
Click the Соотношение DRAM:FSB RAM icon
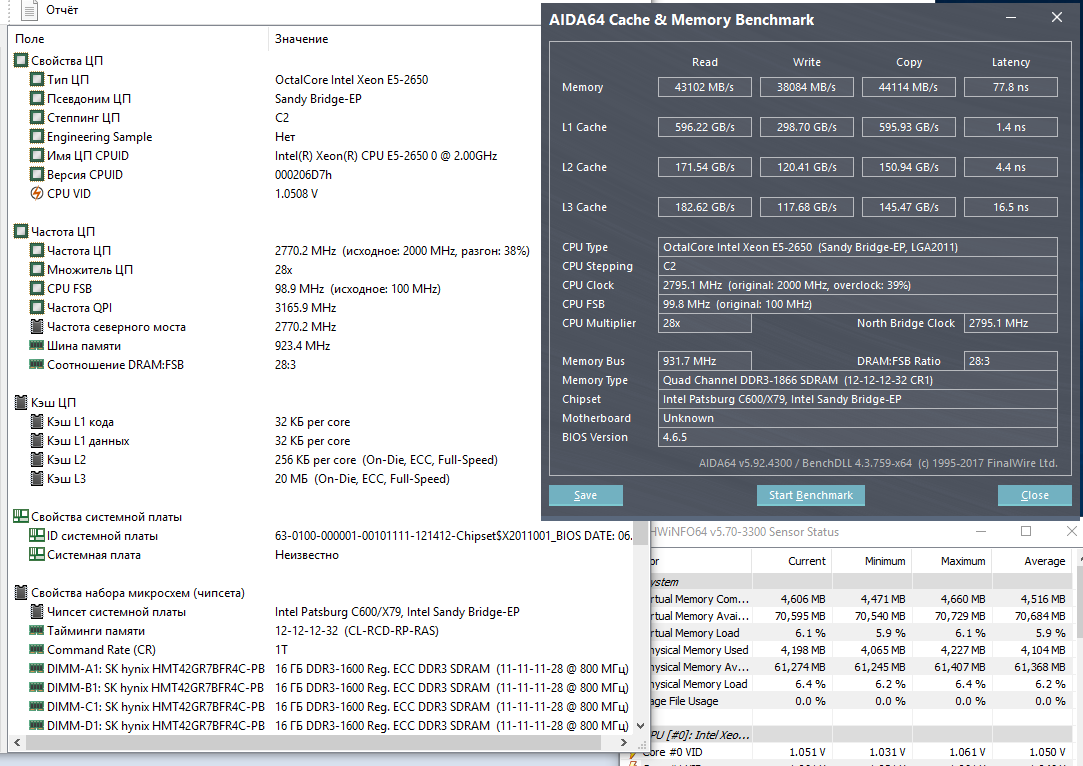click(x=37, y=365)
